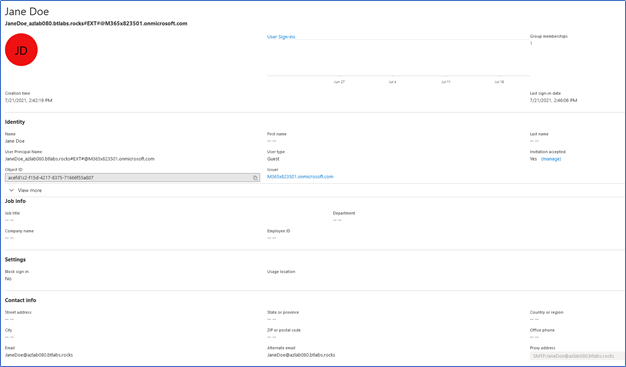Open the issuer M365x823501.onmicrosoft.com link
Viewport: 626px width, 367px height.
[x=300, y=177]
